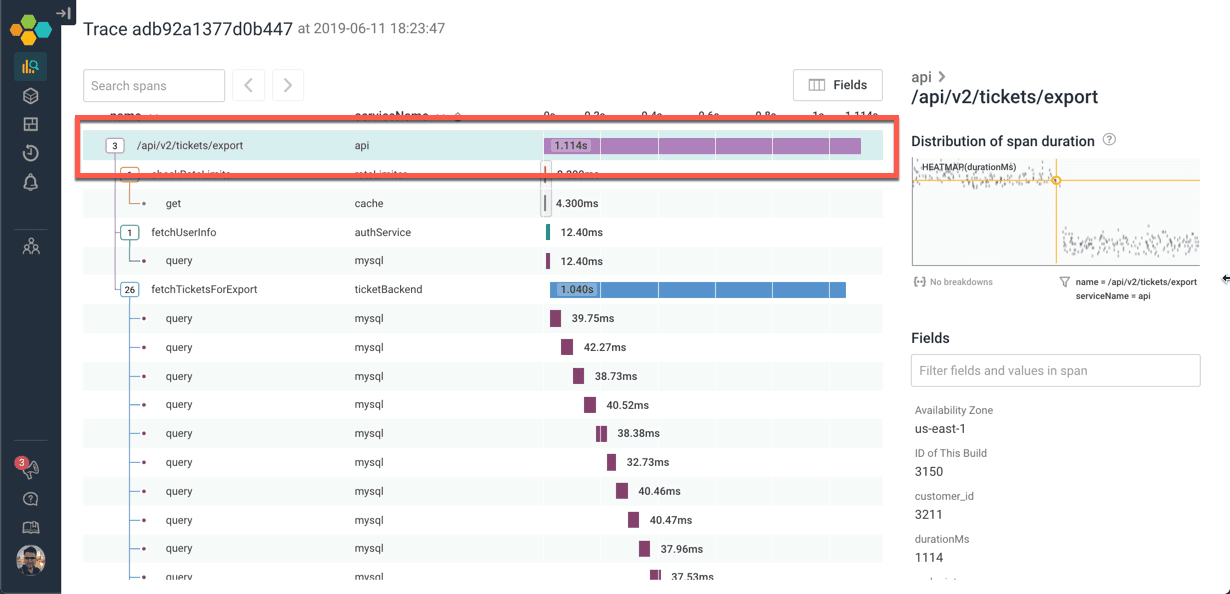Collapse fetchTicketsForExport span showing 26 children
This screenshot has width=1230, height=594.
(129, 290)
